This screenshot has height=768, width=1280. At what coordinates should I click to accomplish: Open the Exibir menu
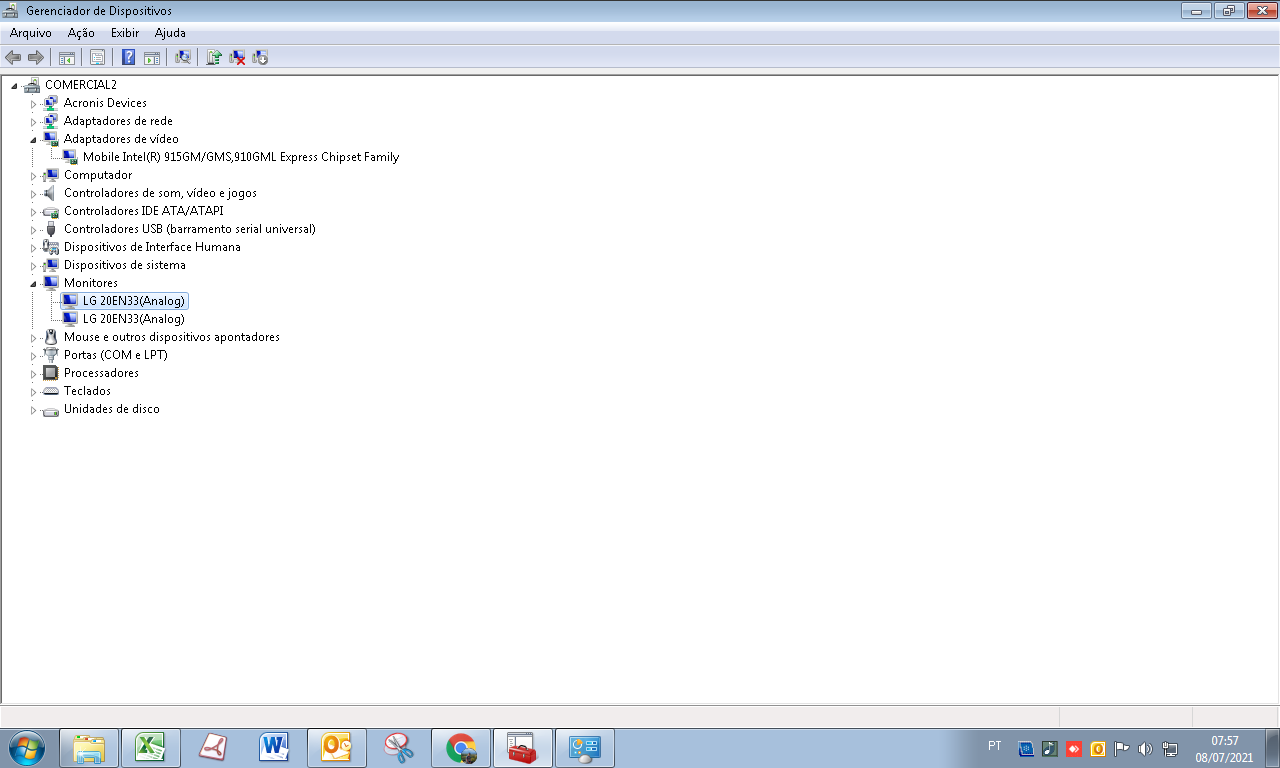[x=125, y=33]
